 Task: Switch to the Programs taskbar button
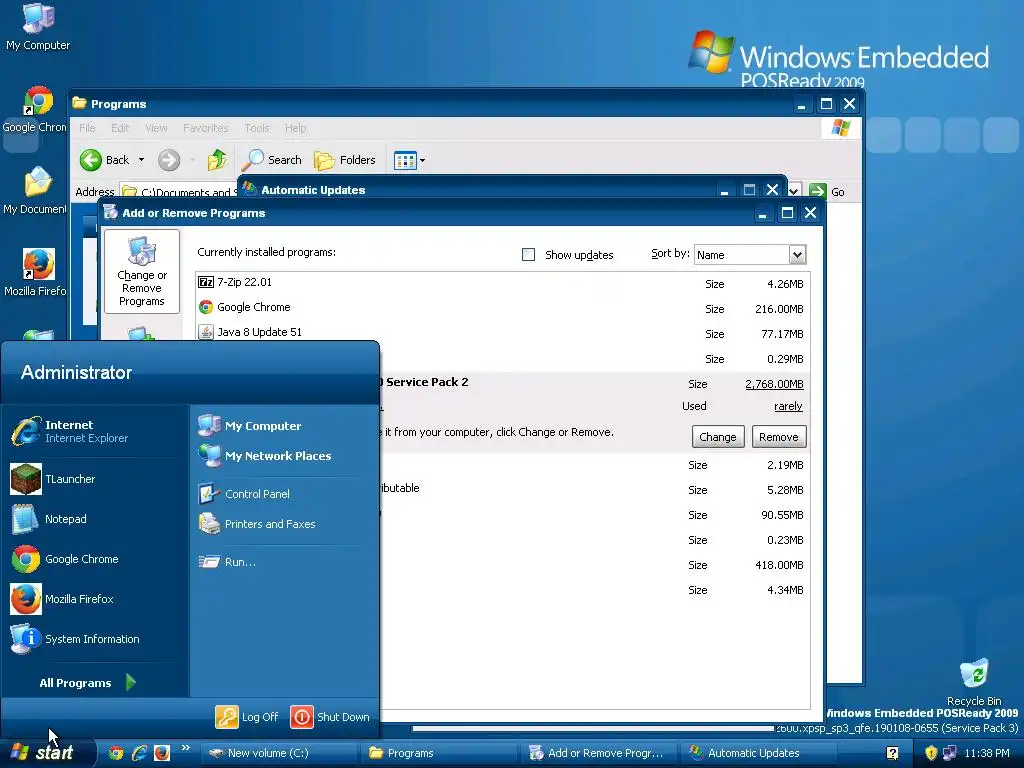[439, 753]
